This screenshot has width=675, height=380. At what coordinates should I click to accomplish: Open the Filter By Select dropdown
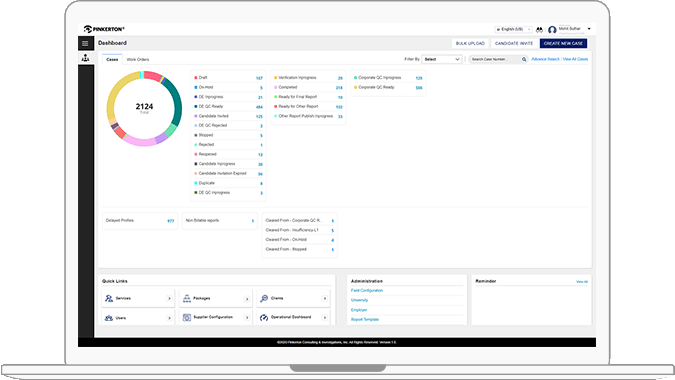[x=442, y=59]
